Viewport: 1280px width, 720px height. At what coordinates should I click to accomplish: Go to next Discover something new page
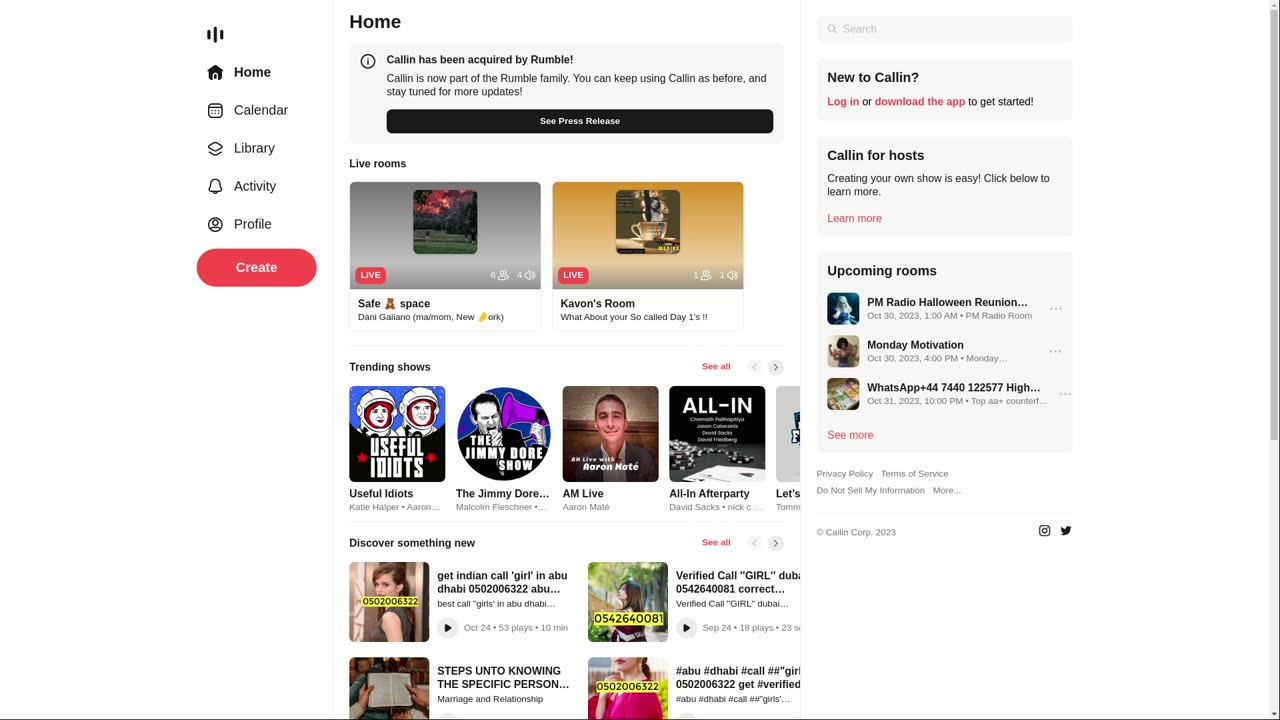tap(775, 543)
